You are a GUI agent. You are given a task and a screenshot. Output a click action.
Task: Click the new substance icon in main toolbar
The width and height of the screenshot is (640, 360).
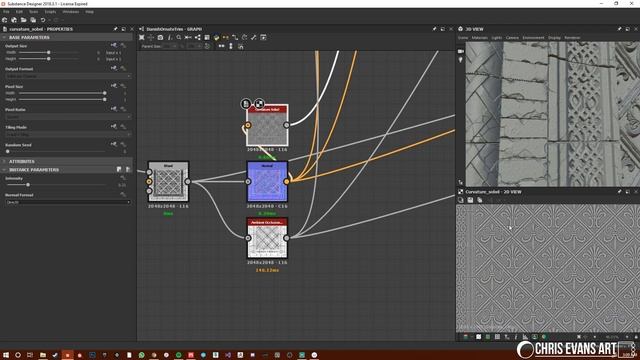pyautogui.click(x=4, y=20)
